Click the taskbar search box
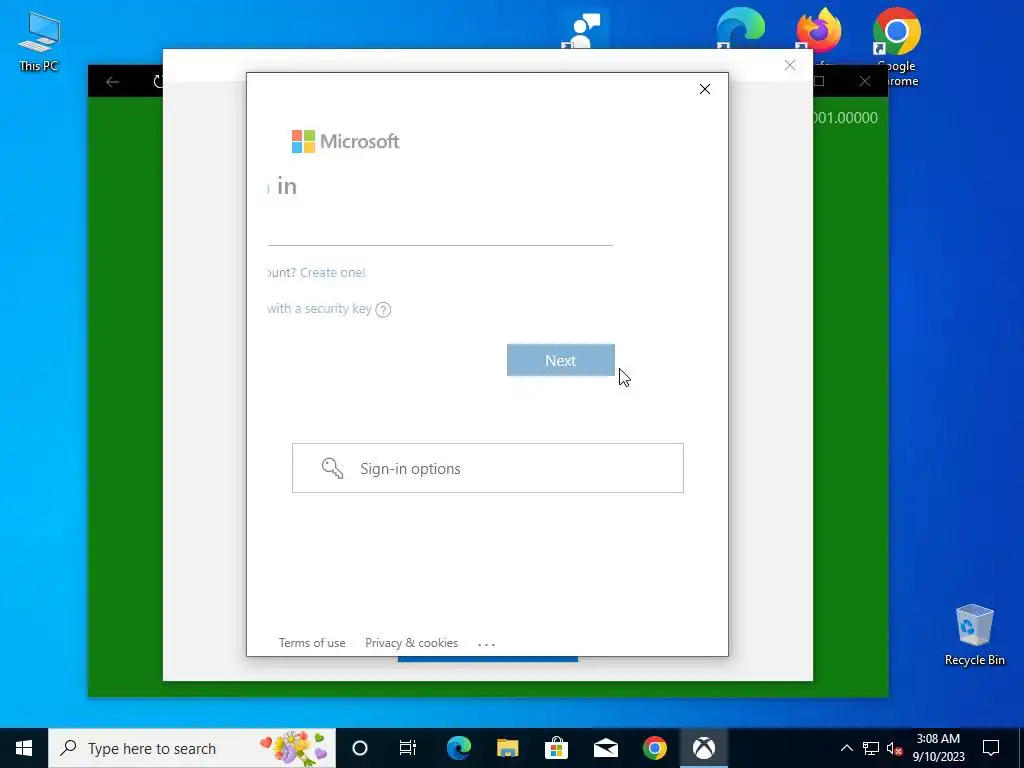 coord(192,748)
